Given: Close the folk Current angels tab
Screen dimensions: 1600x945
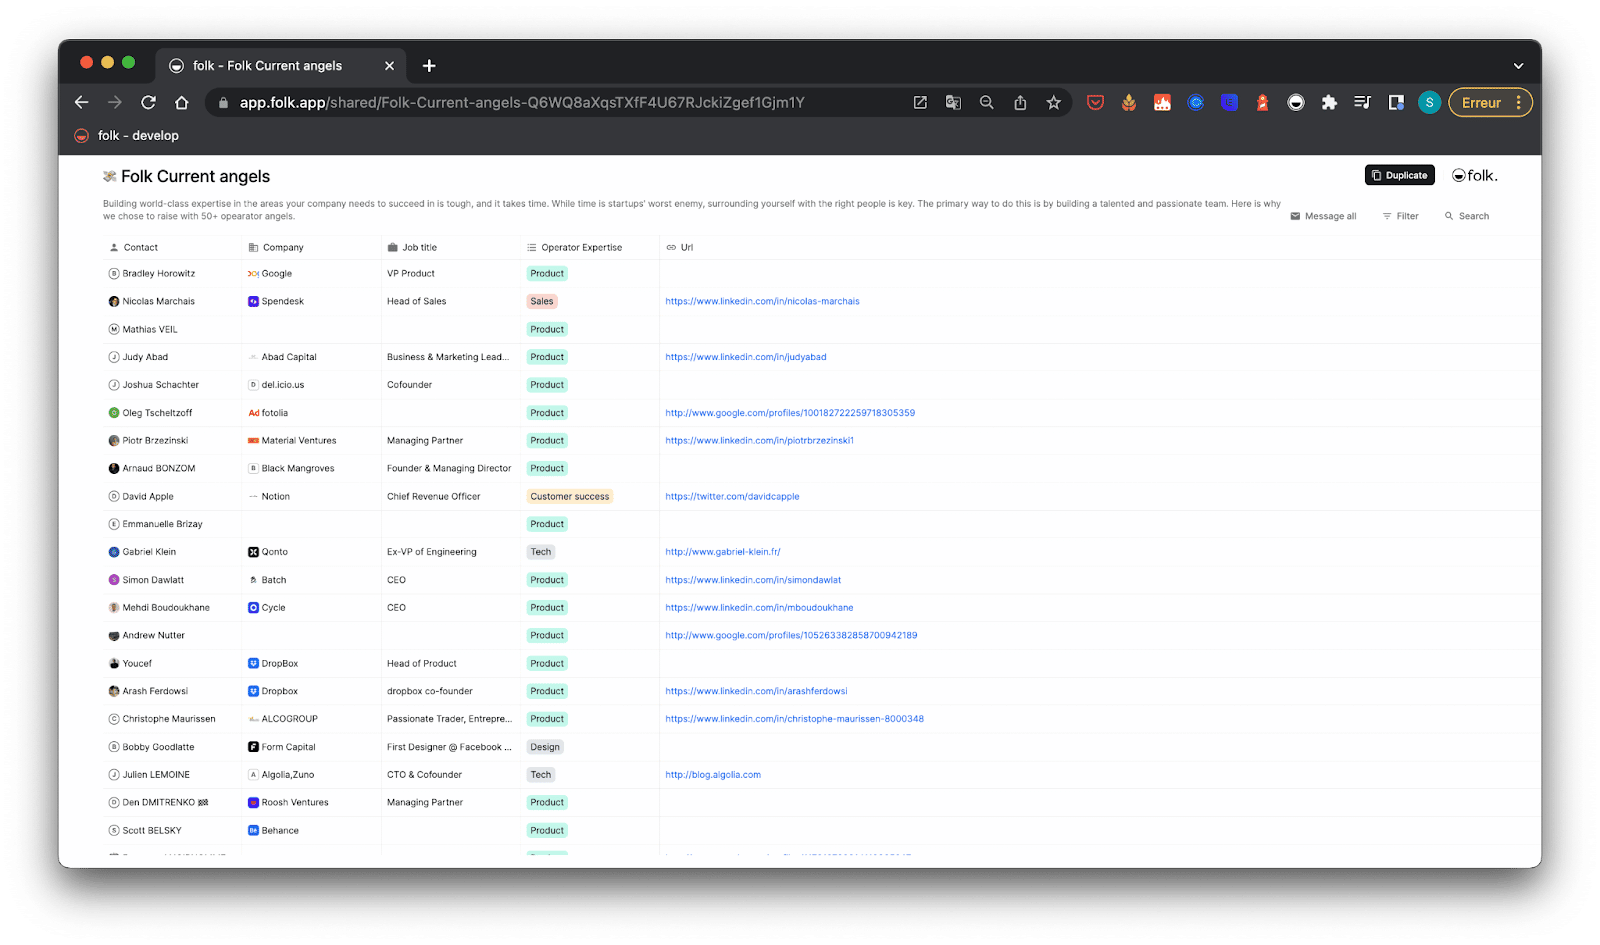Looking at the screenshot, I should click(x=389, y=66).
